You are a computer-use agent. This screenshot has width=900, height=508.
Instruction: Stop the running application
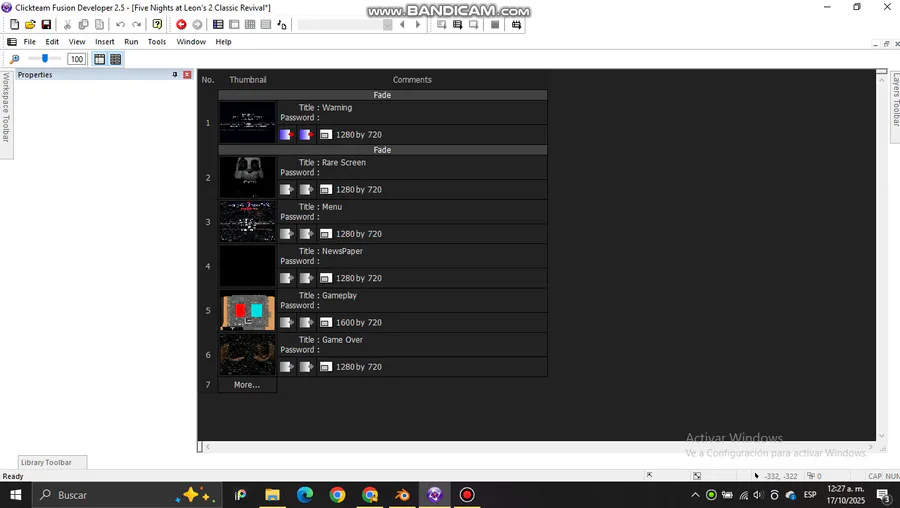point(495,24)
